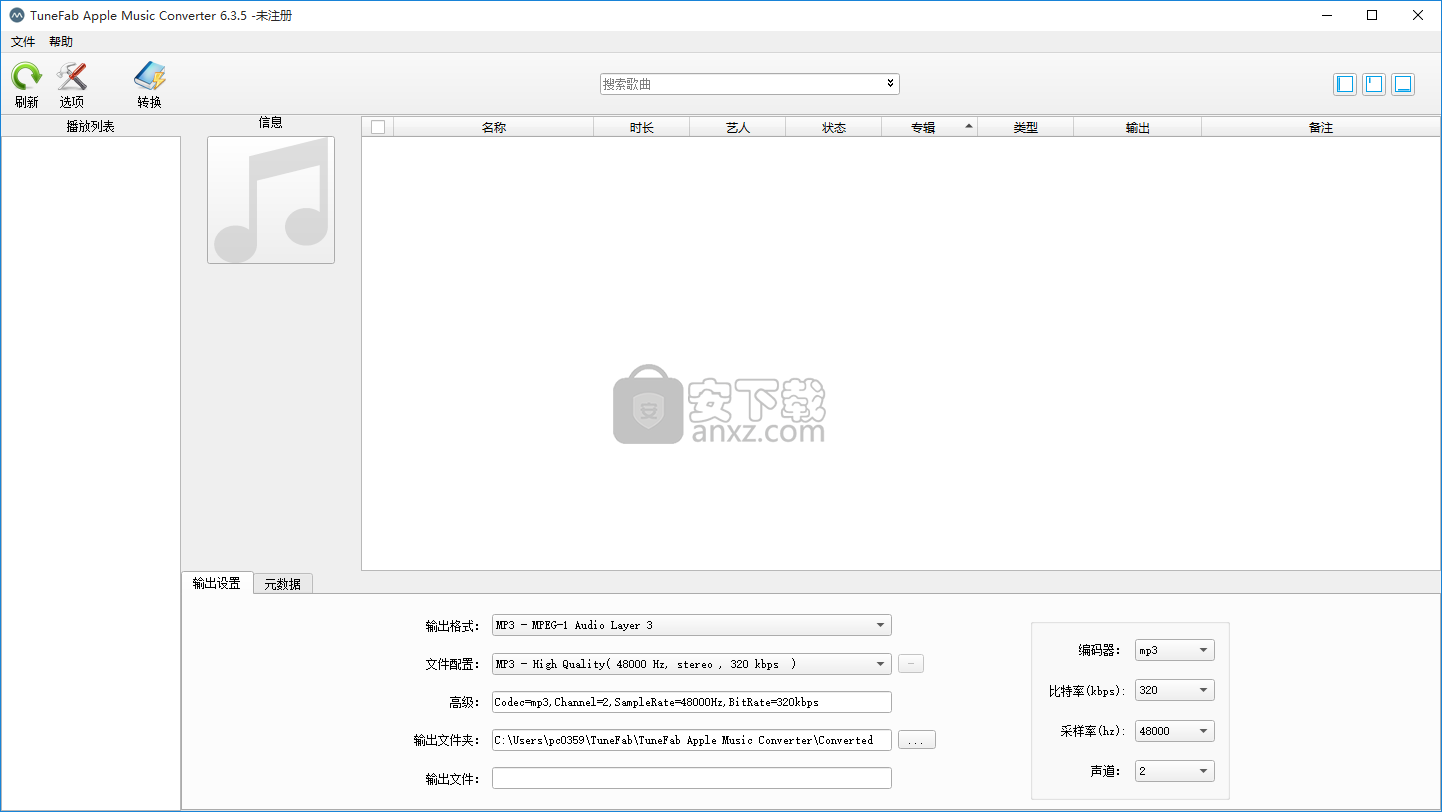The image size is (1442, 812).
Task: Sort by 类型 column header
Action: click(x=1026, y=127)
